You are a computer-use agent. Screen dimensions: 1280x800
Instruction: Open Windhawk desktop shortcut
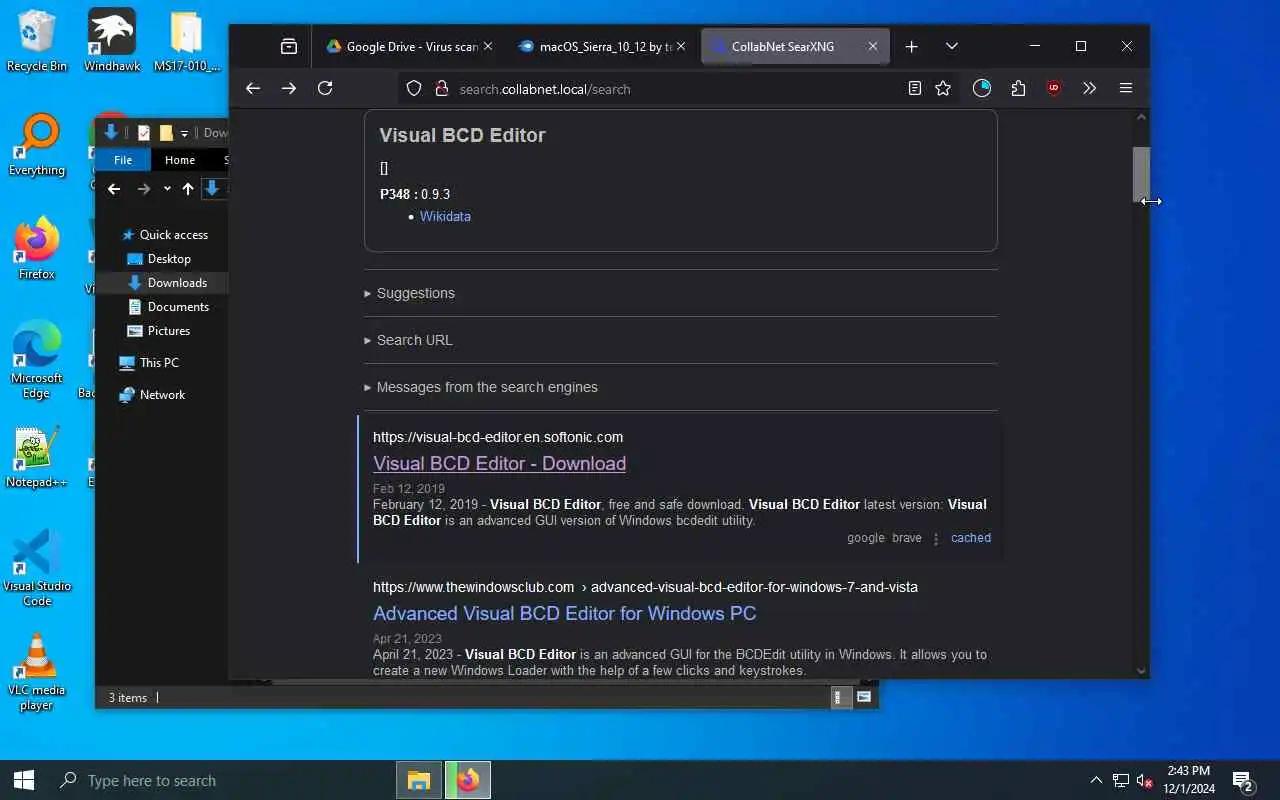point(111,42)
